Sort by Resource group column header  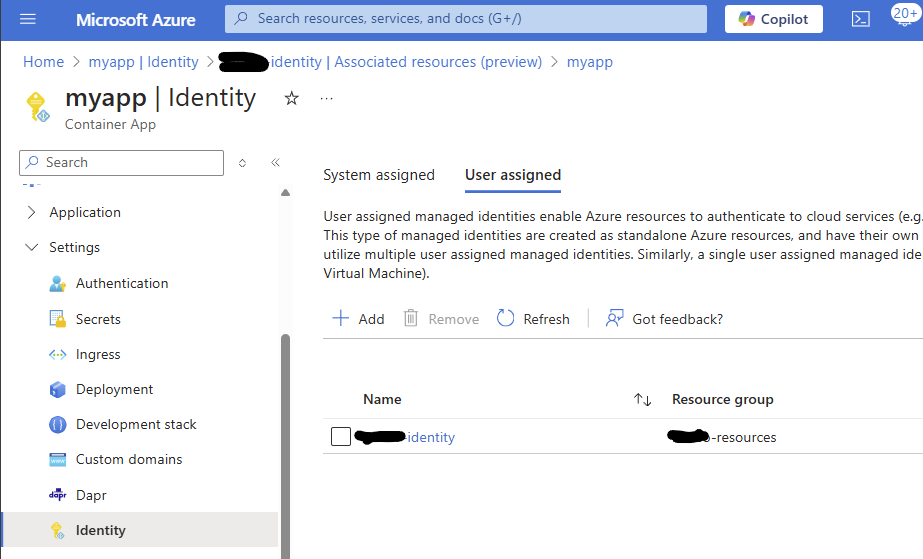(723, 400)
